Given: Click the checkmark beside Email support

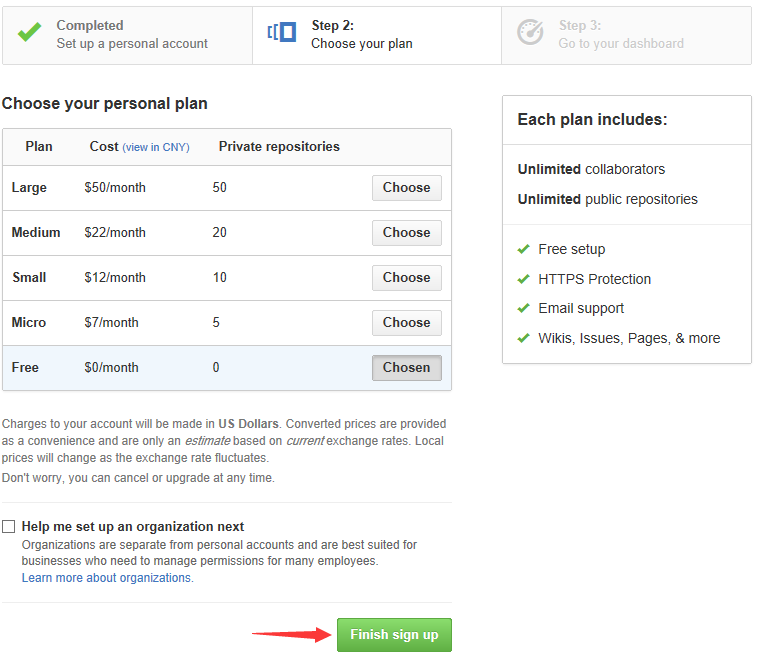Looking at the screenshot, I should click(524, 308).
